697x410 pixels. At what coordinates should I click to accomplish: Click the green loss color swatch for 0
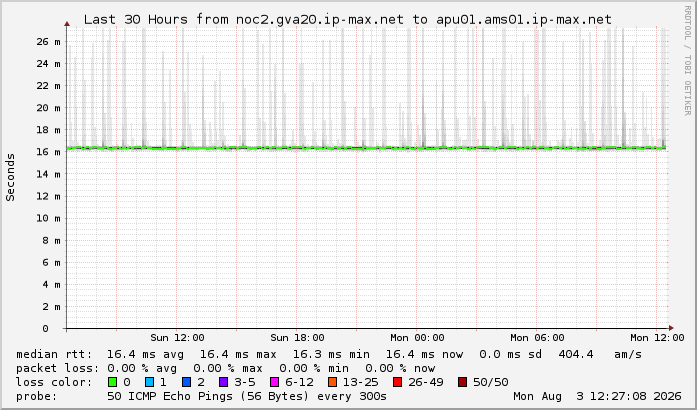point(112,382)
